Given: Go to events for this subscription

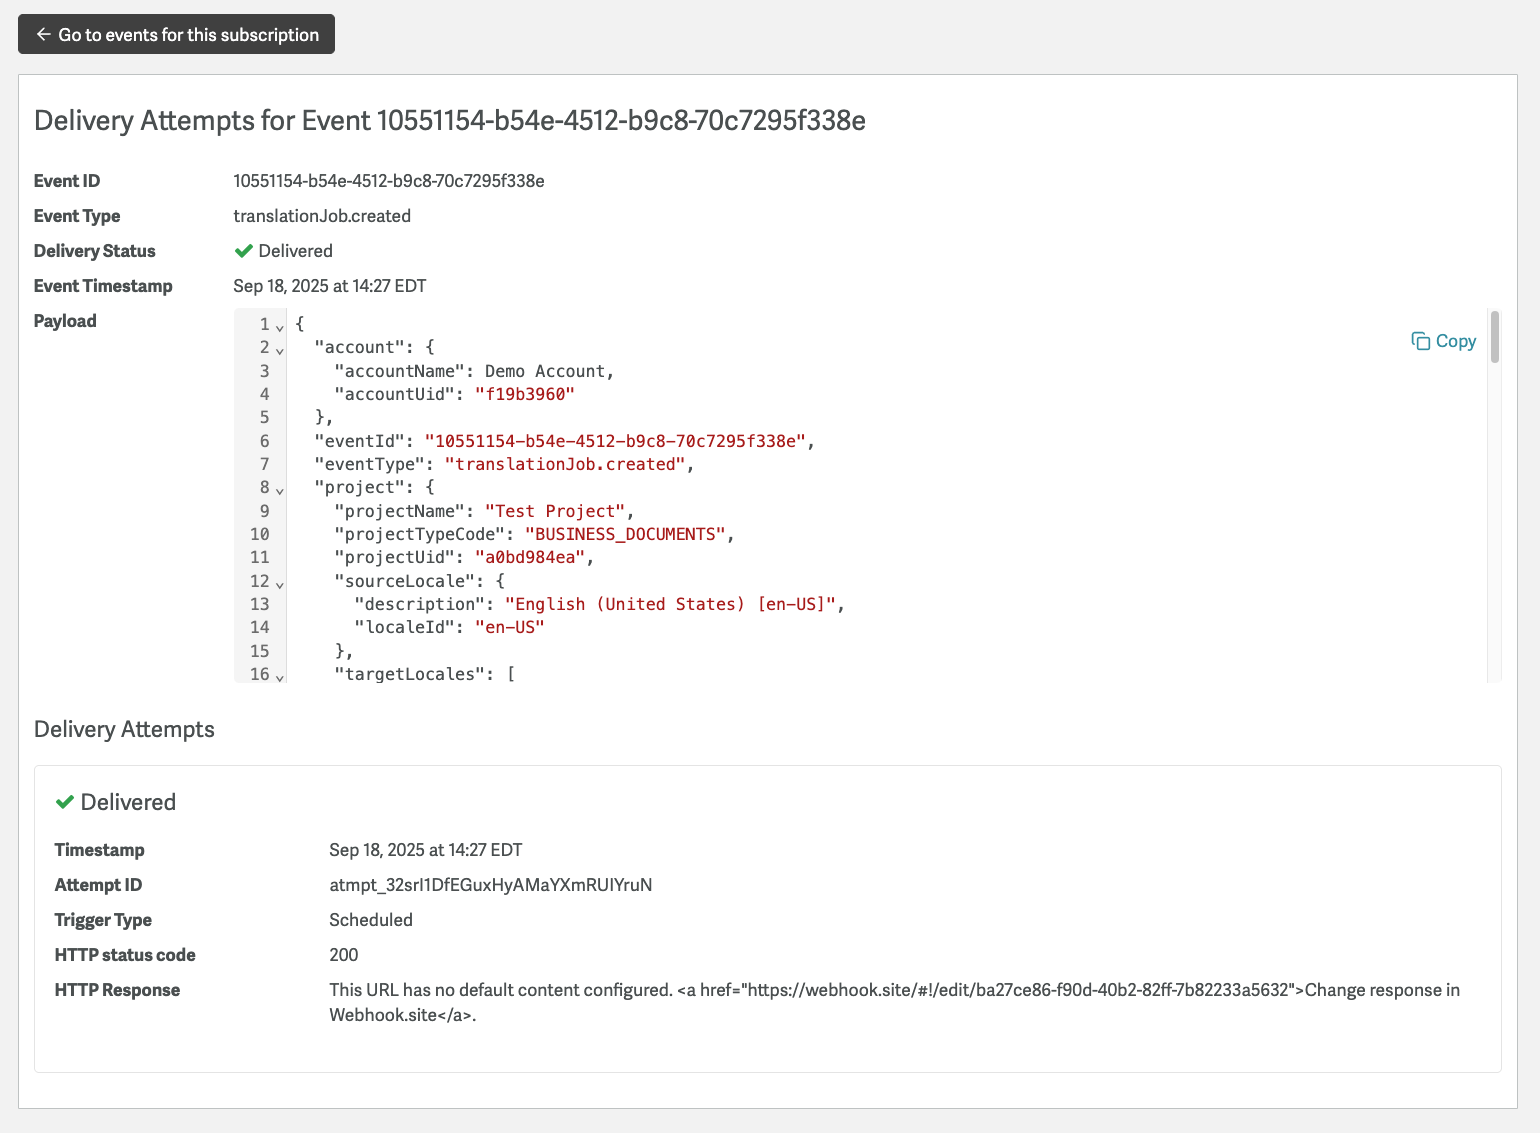Looking at the screenshot, I should coord(176,34).
